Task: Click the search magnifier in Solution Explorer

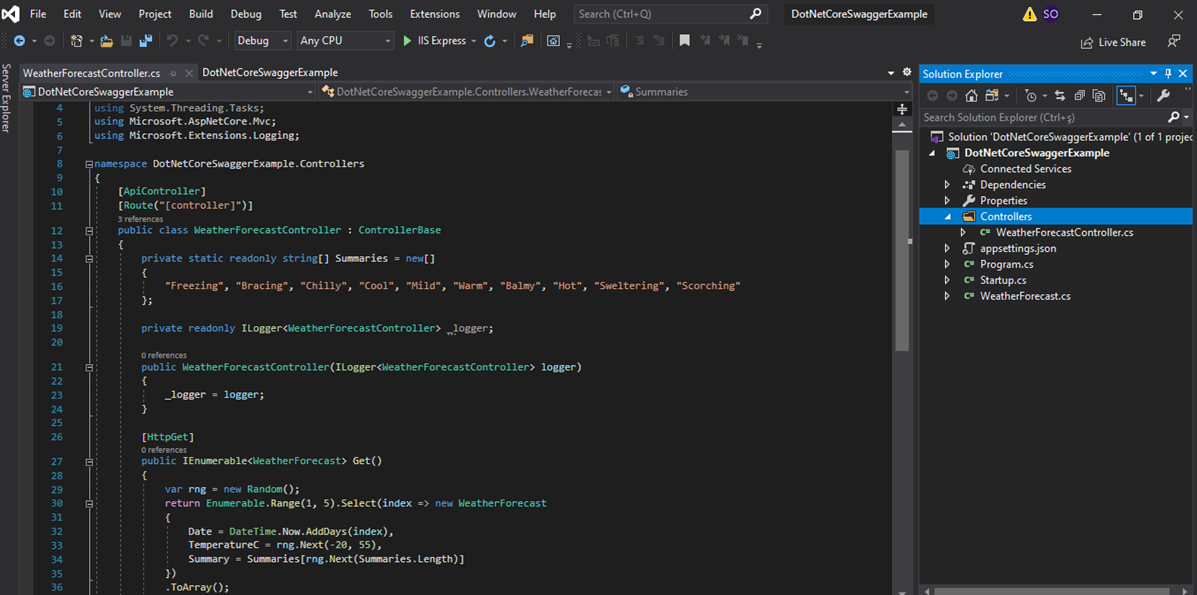Action: (1174, 118)
